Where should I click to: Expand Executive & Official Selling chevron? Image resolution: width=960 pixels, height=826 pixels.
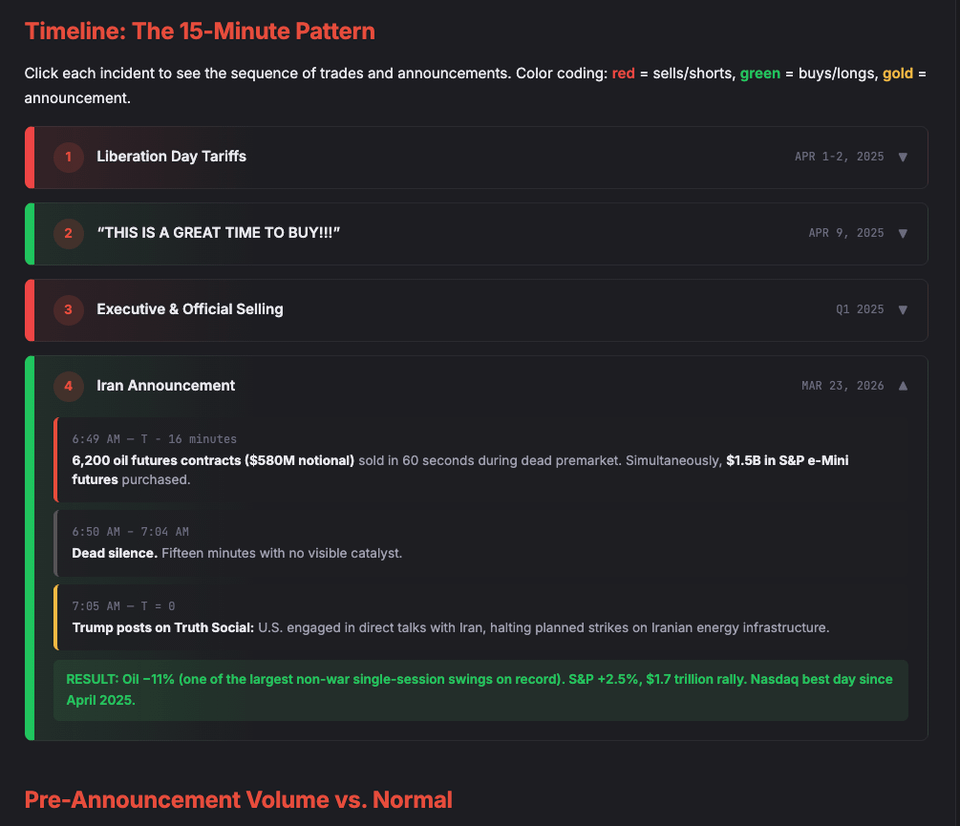903,309
